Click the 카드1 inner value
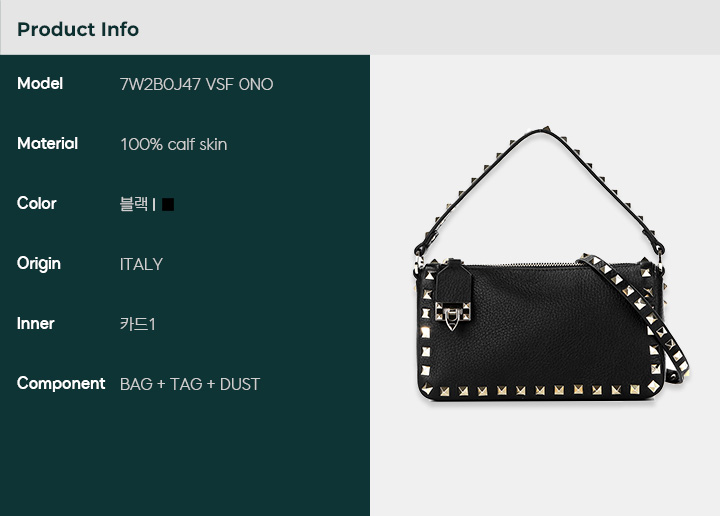 (x=138, y=324)
